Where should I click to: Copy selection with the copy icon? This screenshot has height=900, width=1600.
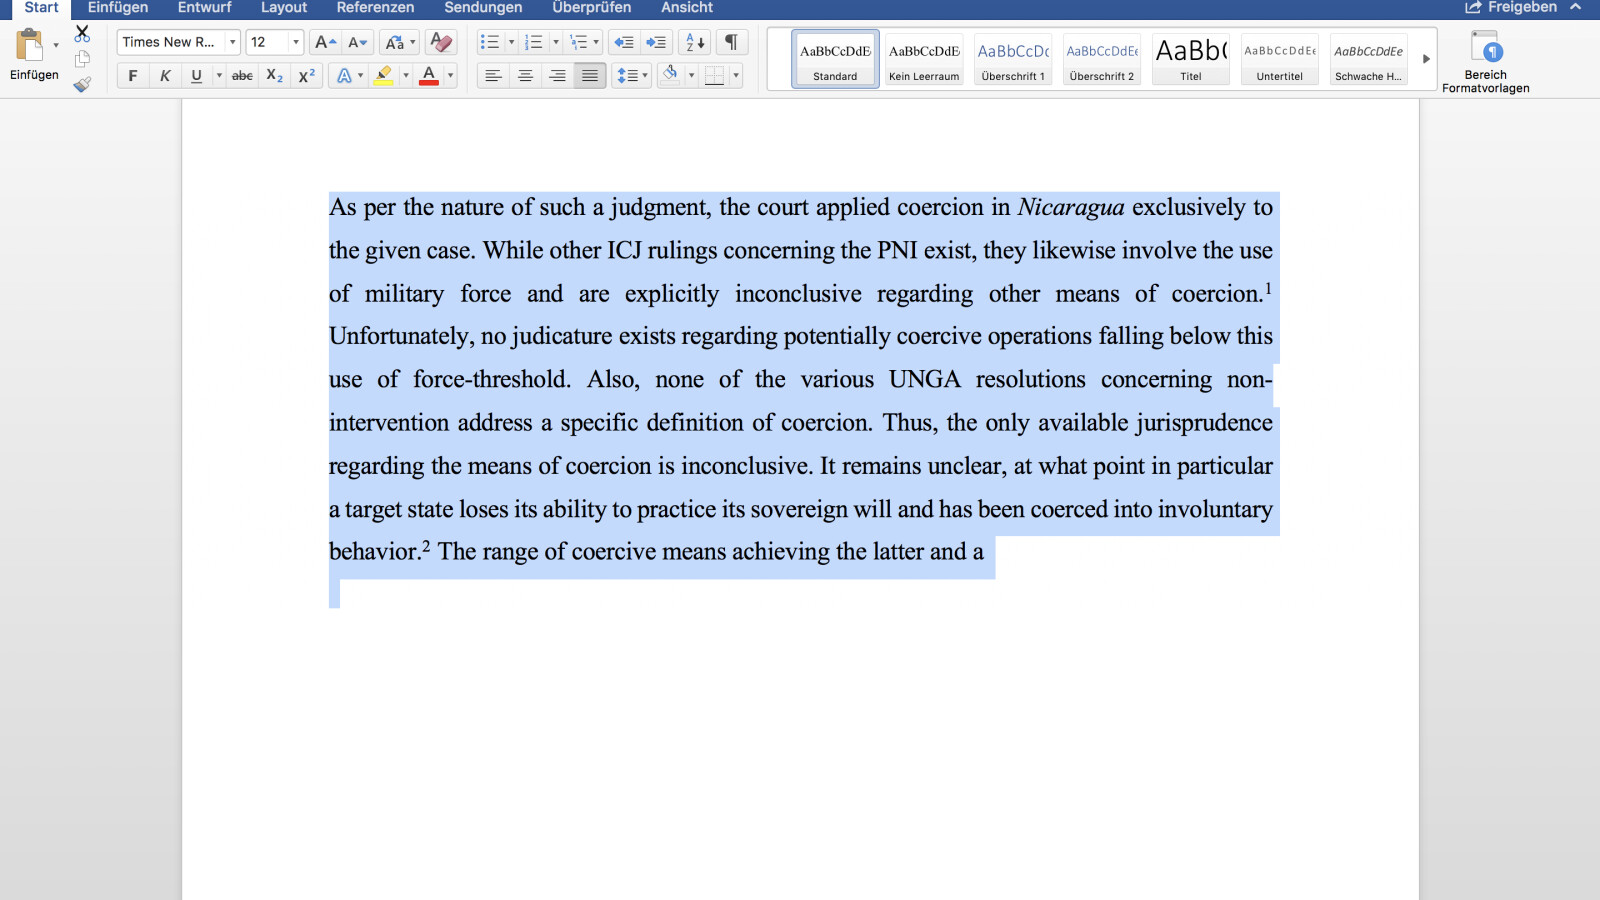coord(82,59)
